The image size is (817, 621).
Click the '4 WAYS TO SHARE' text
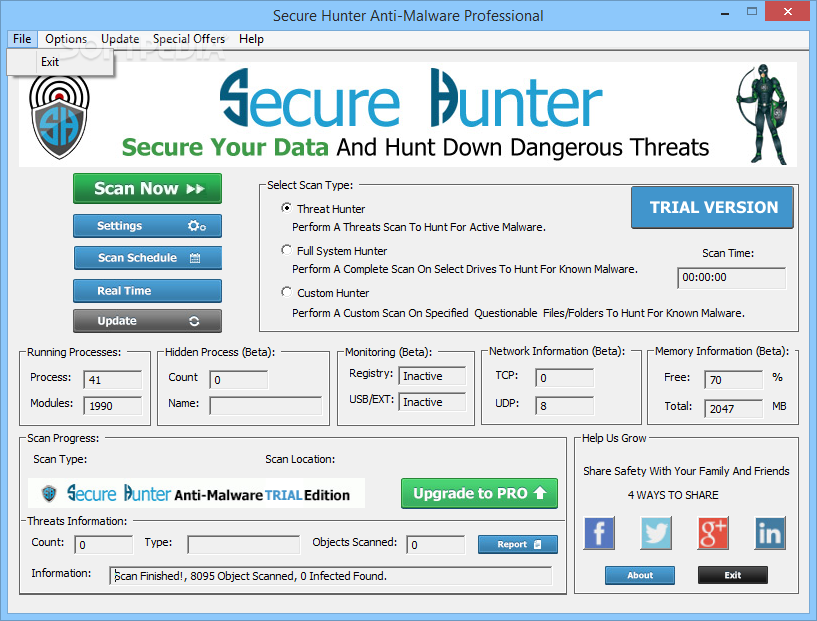[673, 495]
